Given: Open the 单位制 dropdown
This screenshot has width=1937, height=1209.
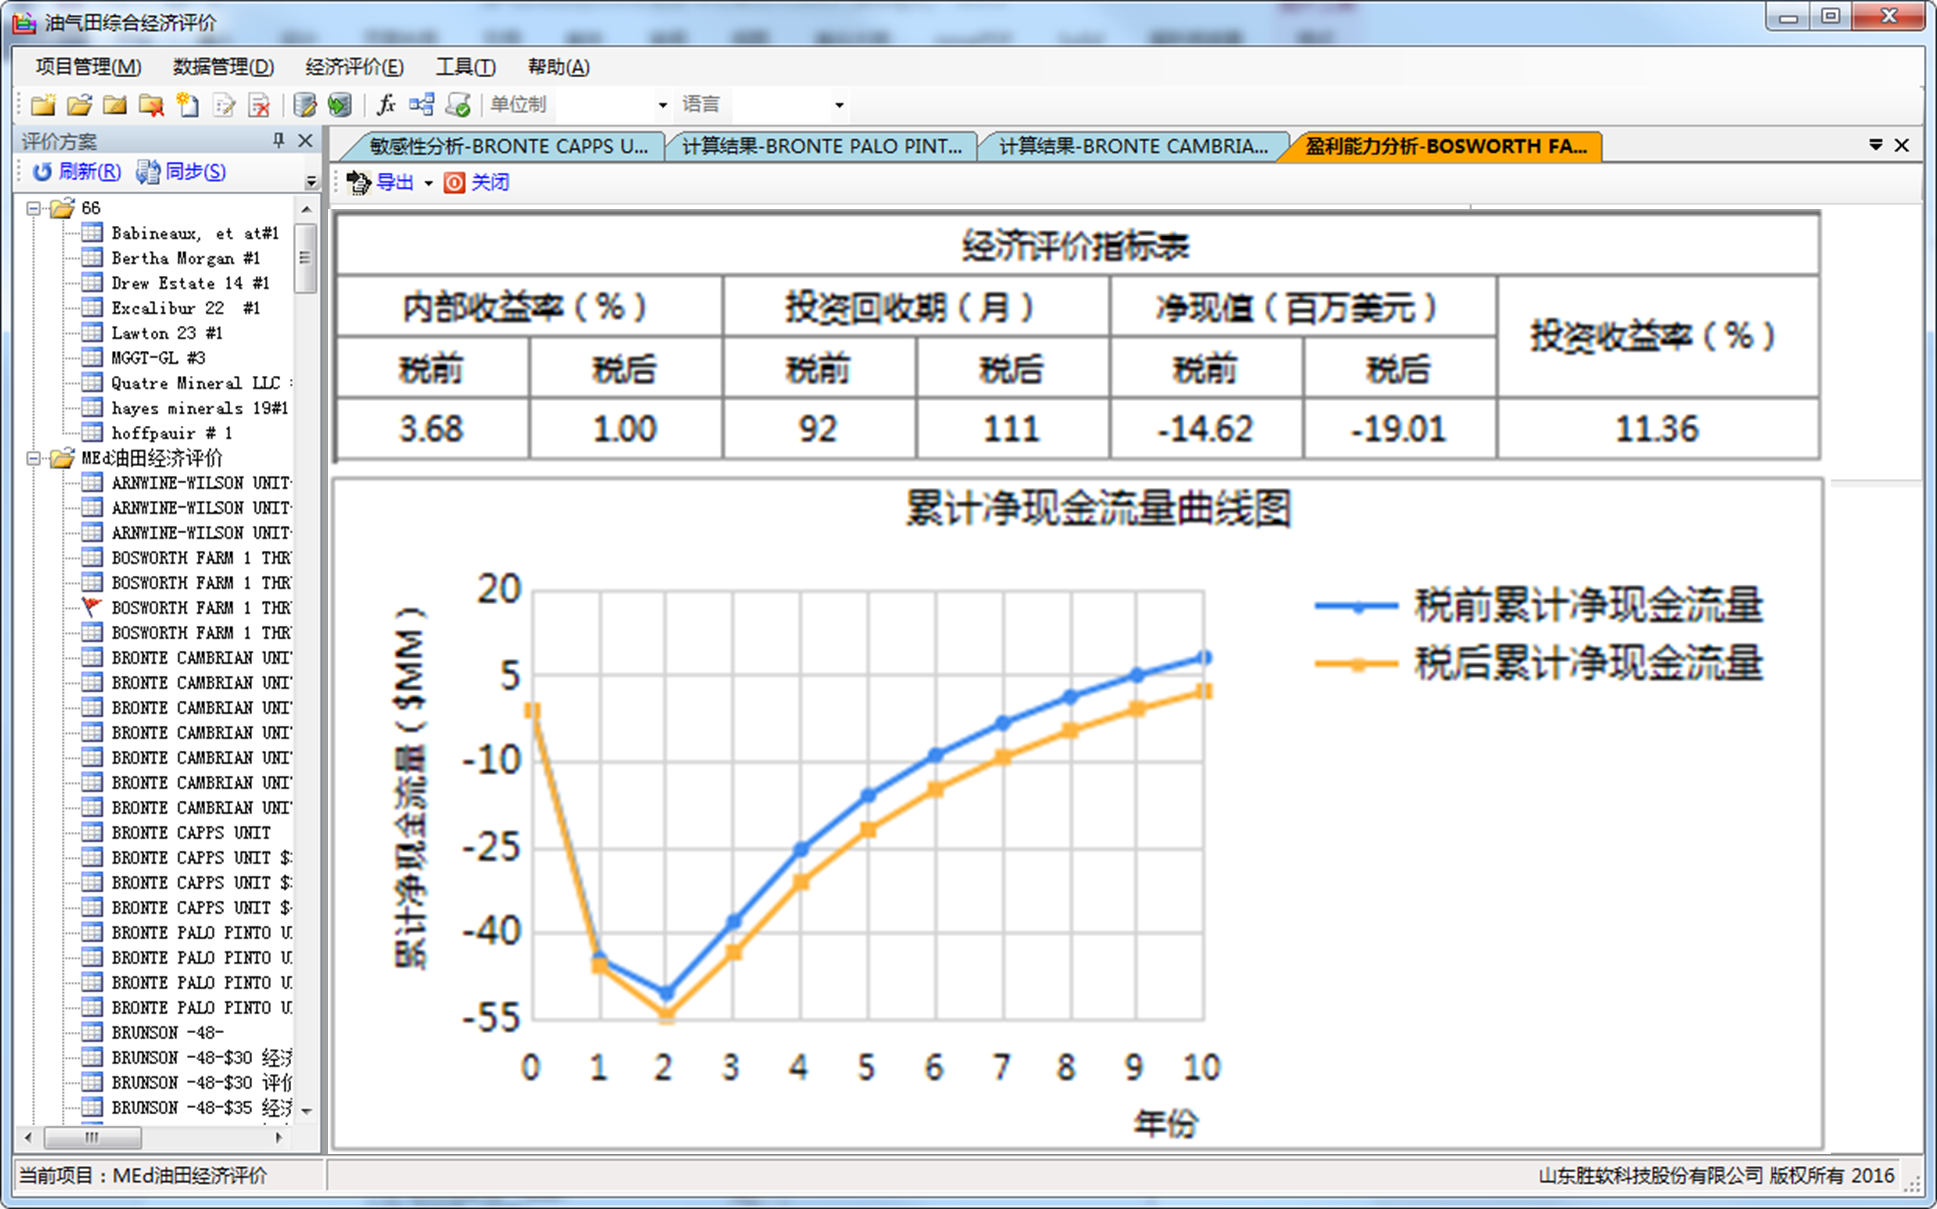Looking at the screenshot, I should click(x=662, y=105).
